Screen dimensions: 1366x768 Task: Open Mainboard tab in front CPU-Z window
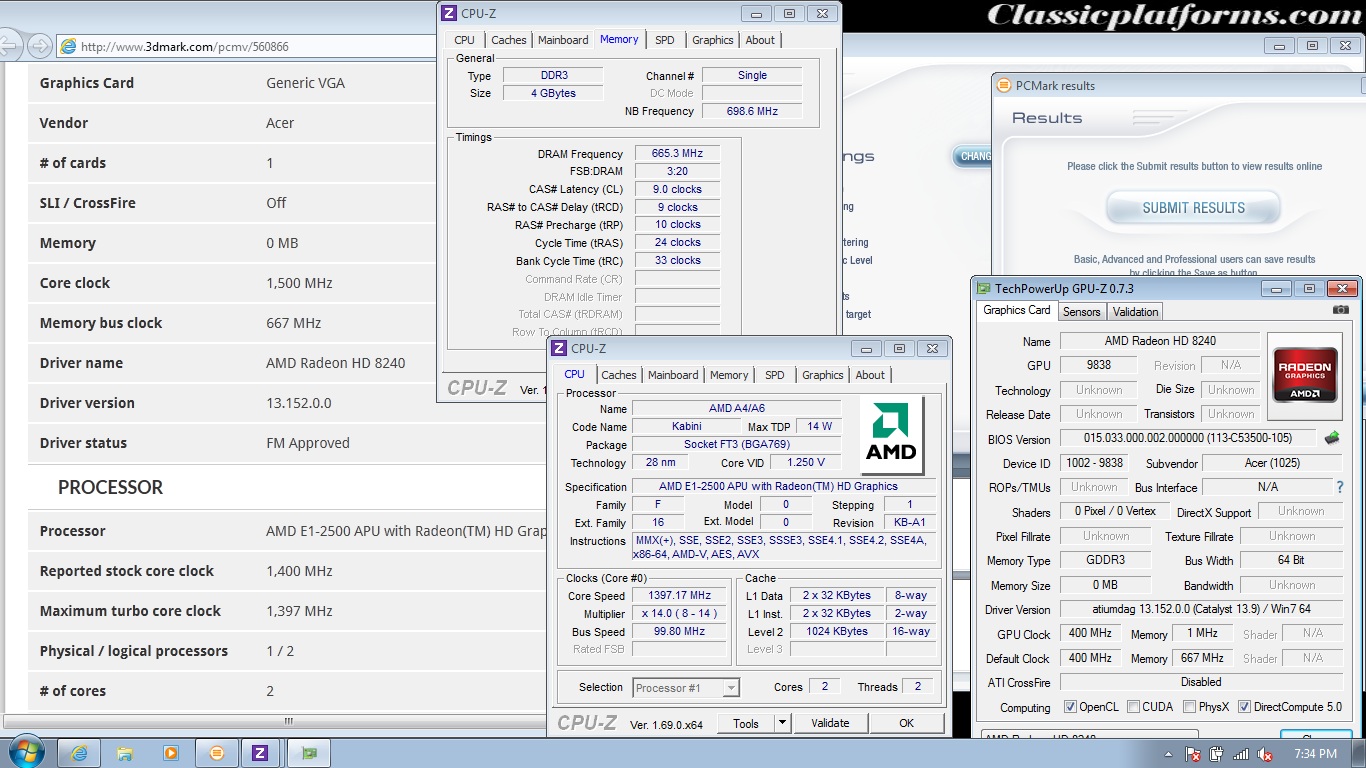(673, 375)
